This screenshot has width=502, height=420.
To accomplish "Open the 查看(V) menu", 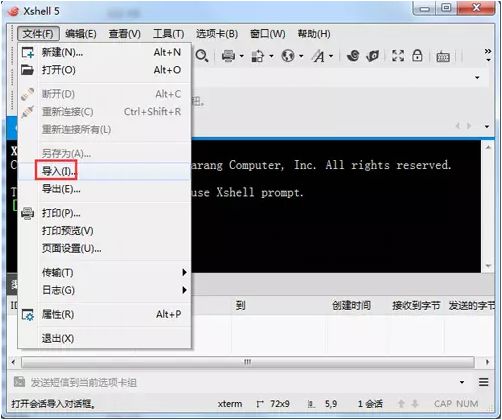I will 125,34.
